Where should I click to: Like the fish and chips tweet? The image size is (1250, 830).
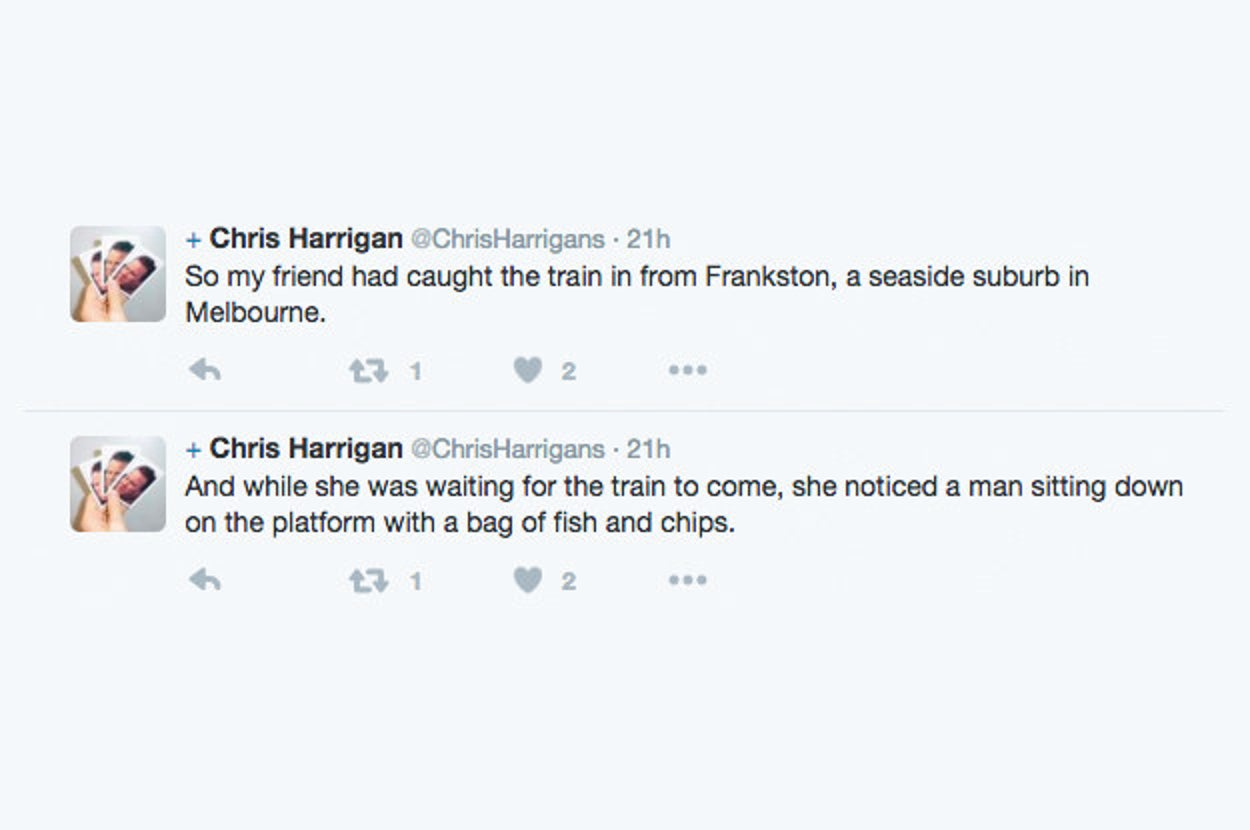click(x=527, y=580)
